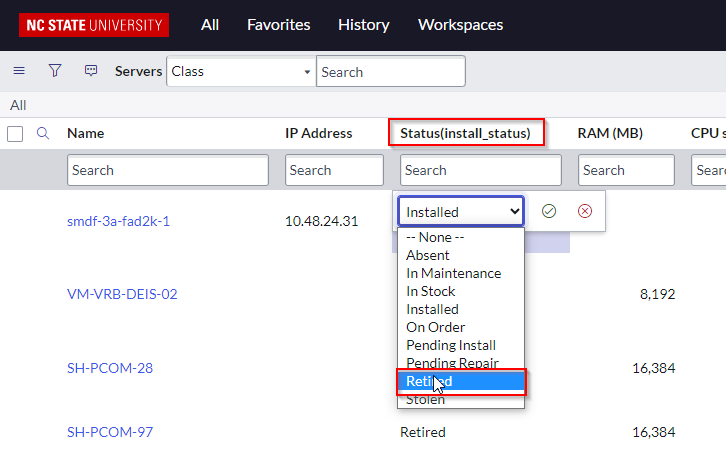Cancel status edit with red X
Screen dimensions: 726x458
point(585,211)
